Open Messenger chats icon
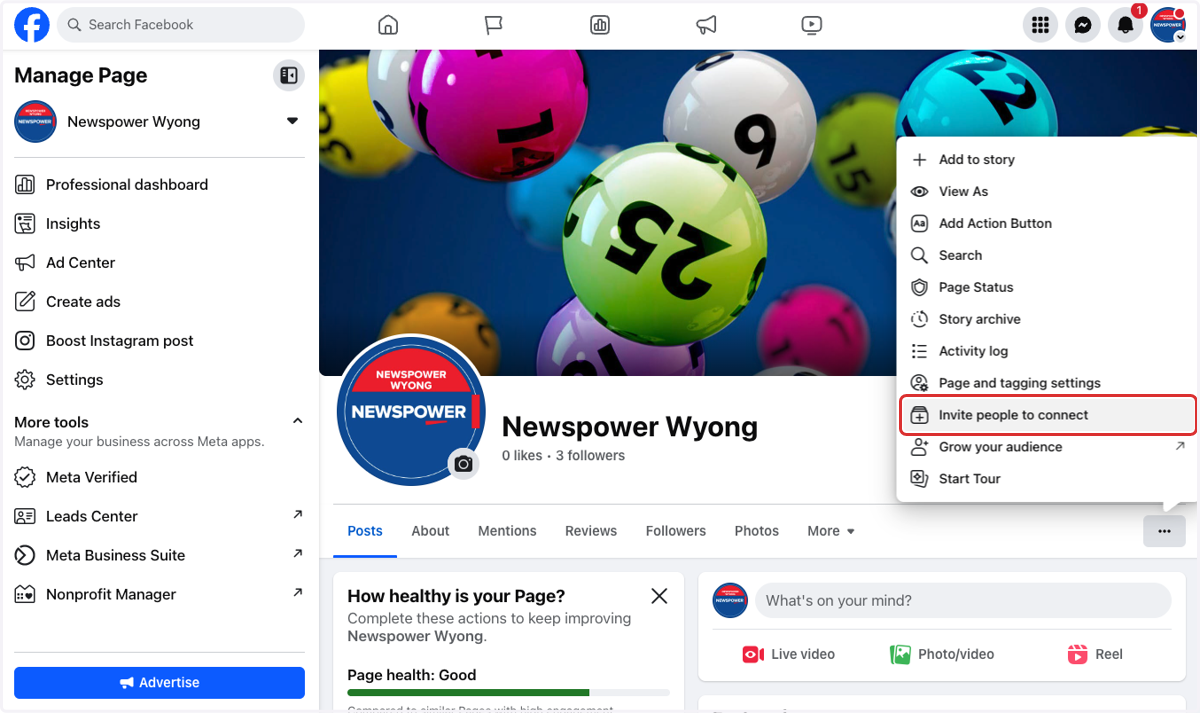This screenshot has width=1200, height=713. coord(1083,25)
